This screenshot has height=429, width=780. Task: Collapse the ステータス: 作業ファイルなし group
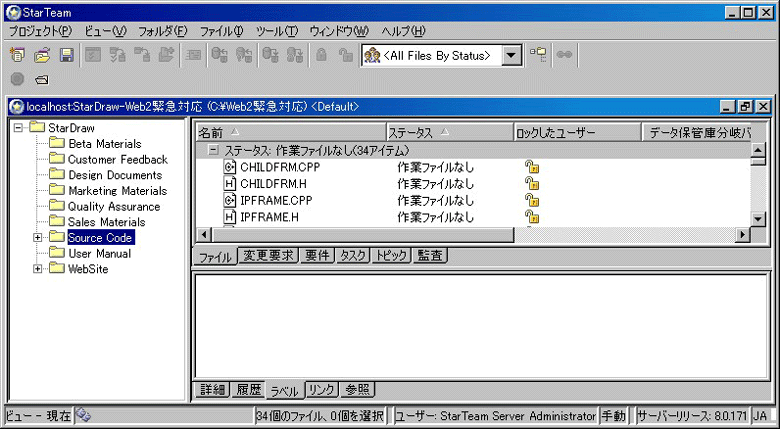point(213,150)
